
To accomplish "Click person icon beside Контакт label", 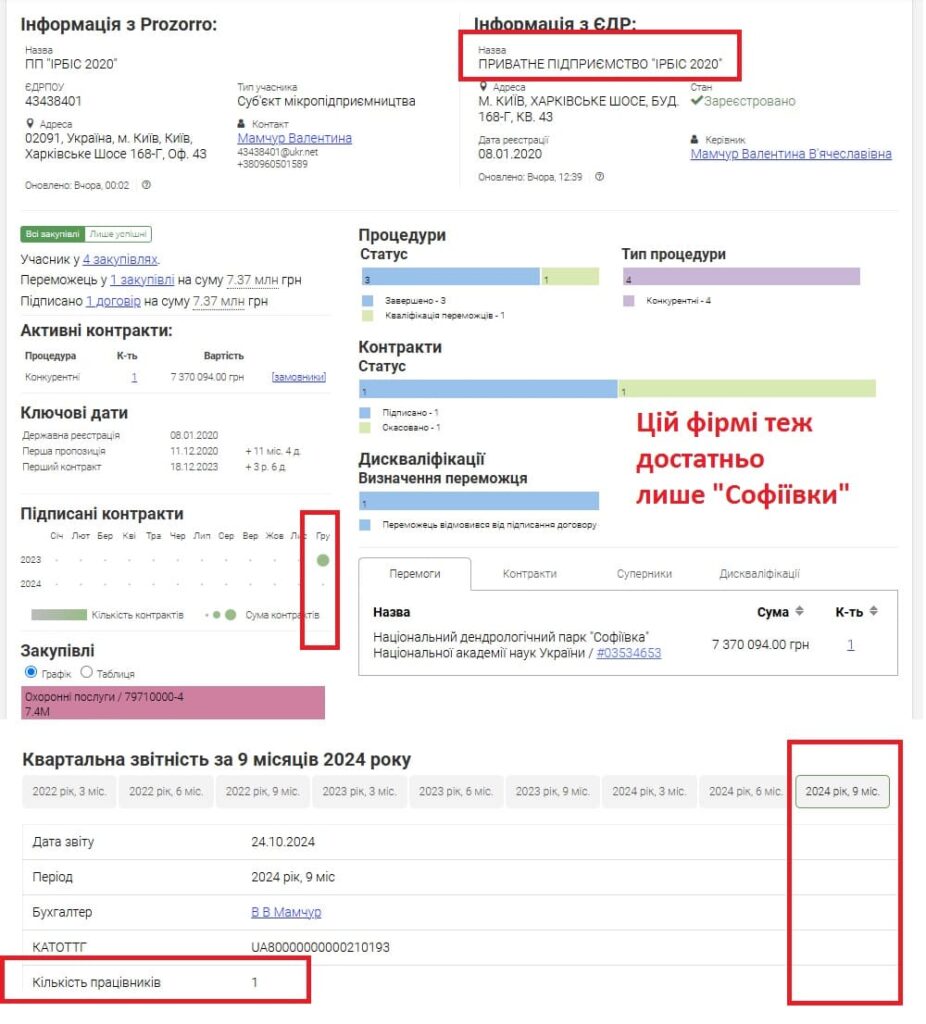I will coord(242,124).
